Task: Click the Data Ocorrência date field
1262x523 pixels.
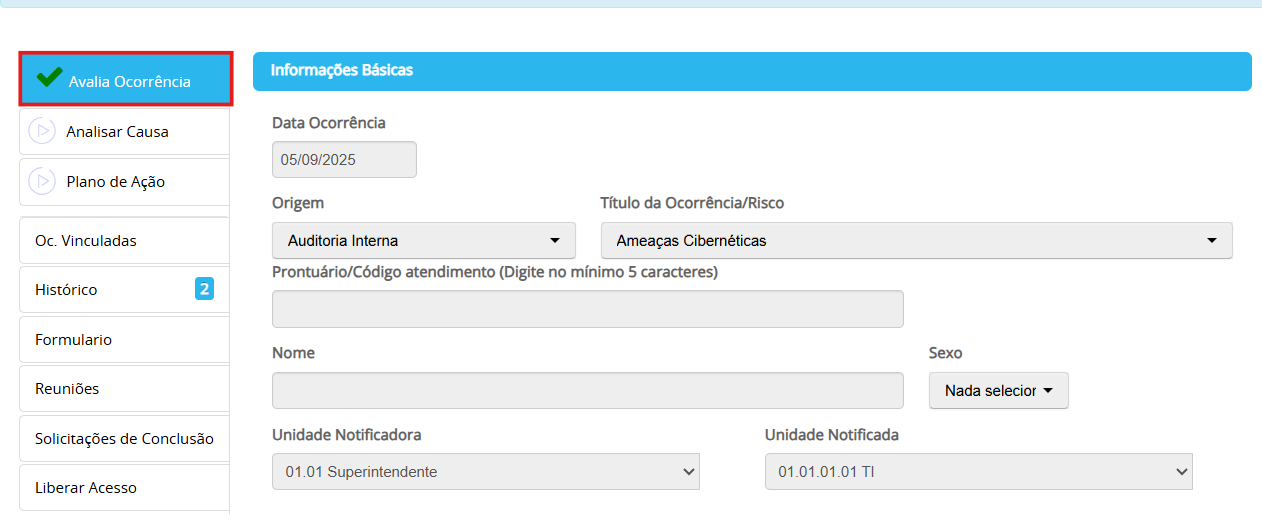Action: (344, 160)
